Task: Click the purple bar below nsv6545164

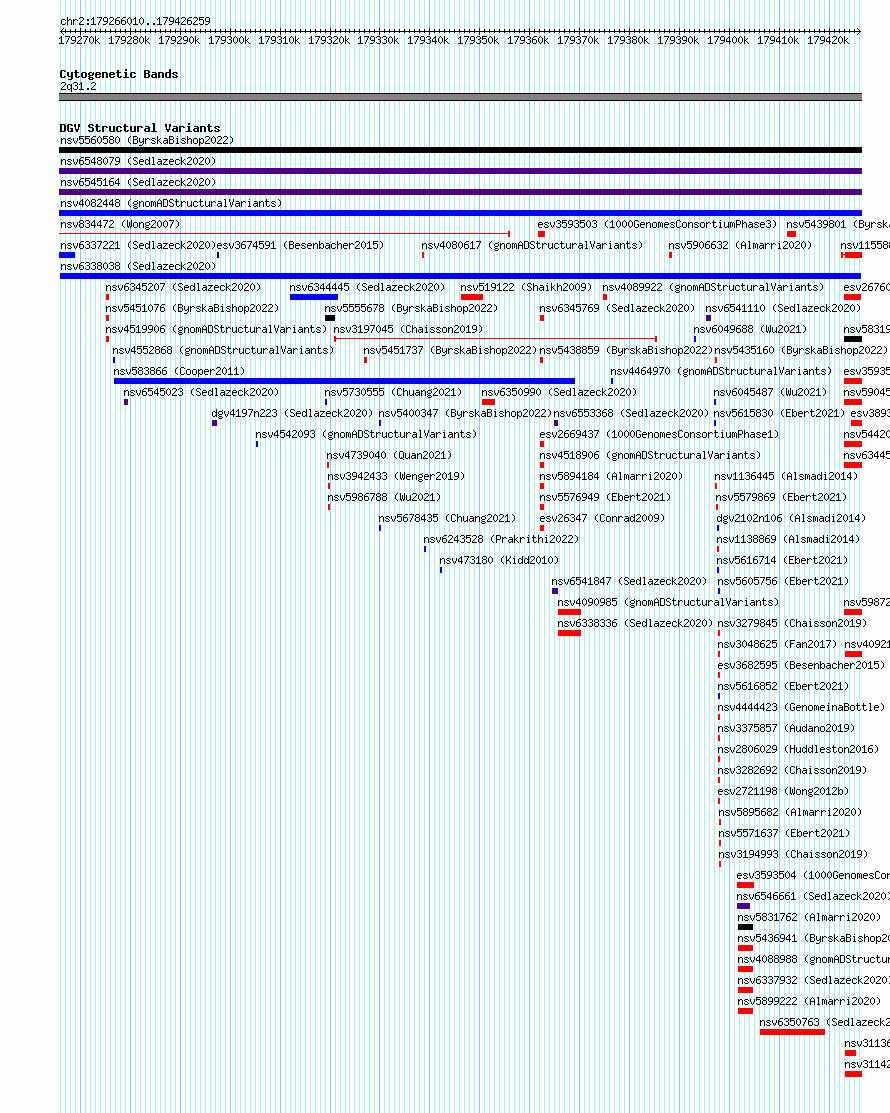Action: point(461,192)
